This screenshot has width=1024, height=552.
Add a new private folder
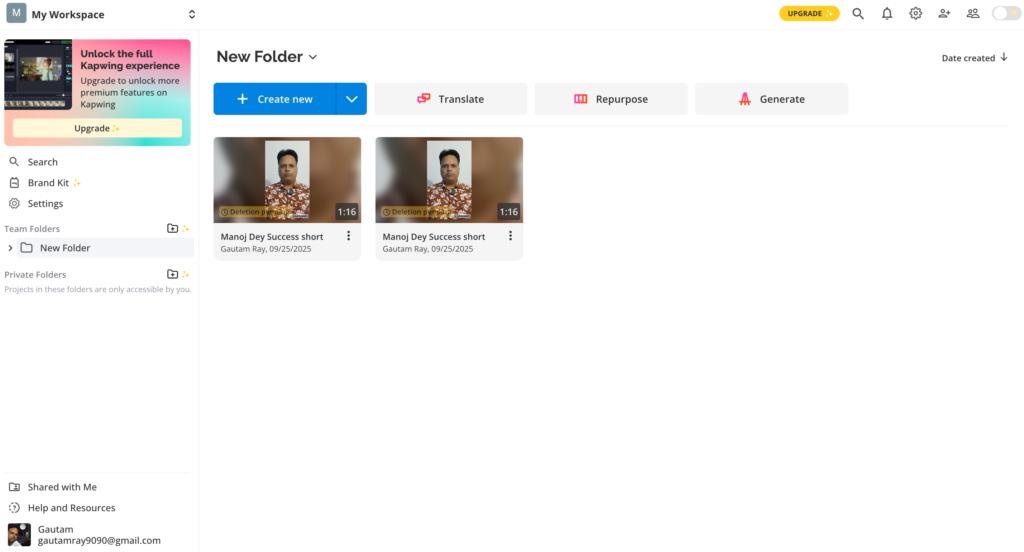pos(172,274)
